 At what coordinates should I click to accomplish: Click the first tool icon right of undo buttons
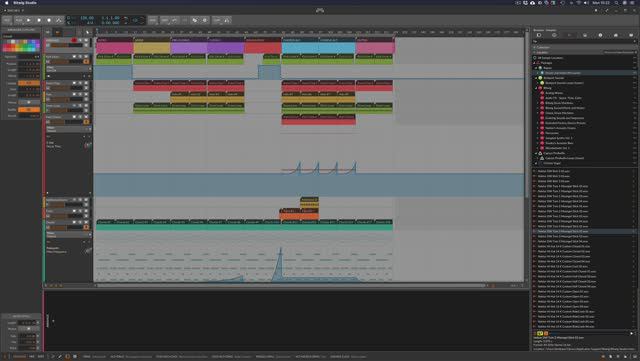coord(195,20)
